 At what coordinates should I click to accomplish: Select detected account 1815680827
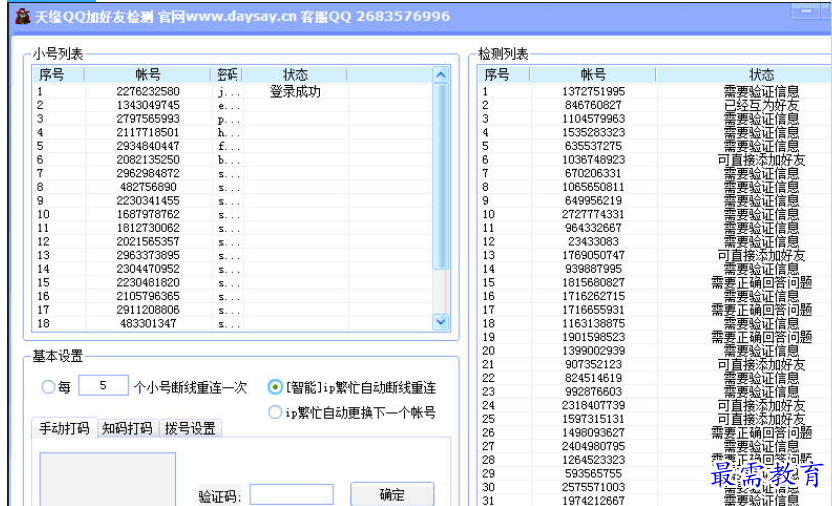point(593,283)
